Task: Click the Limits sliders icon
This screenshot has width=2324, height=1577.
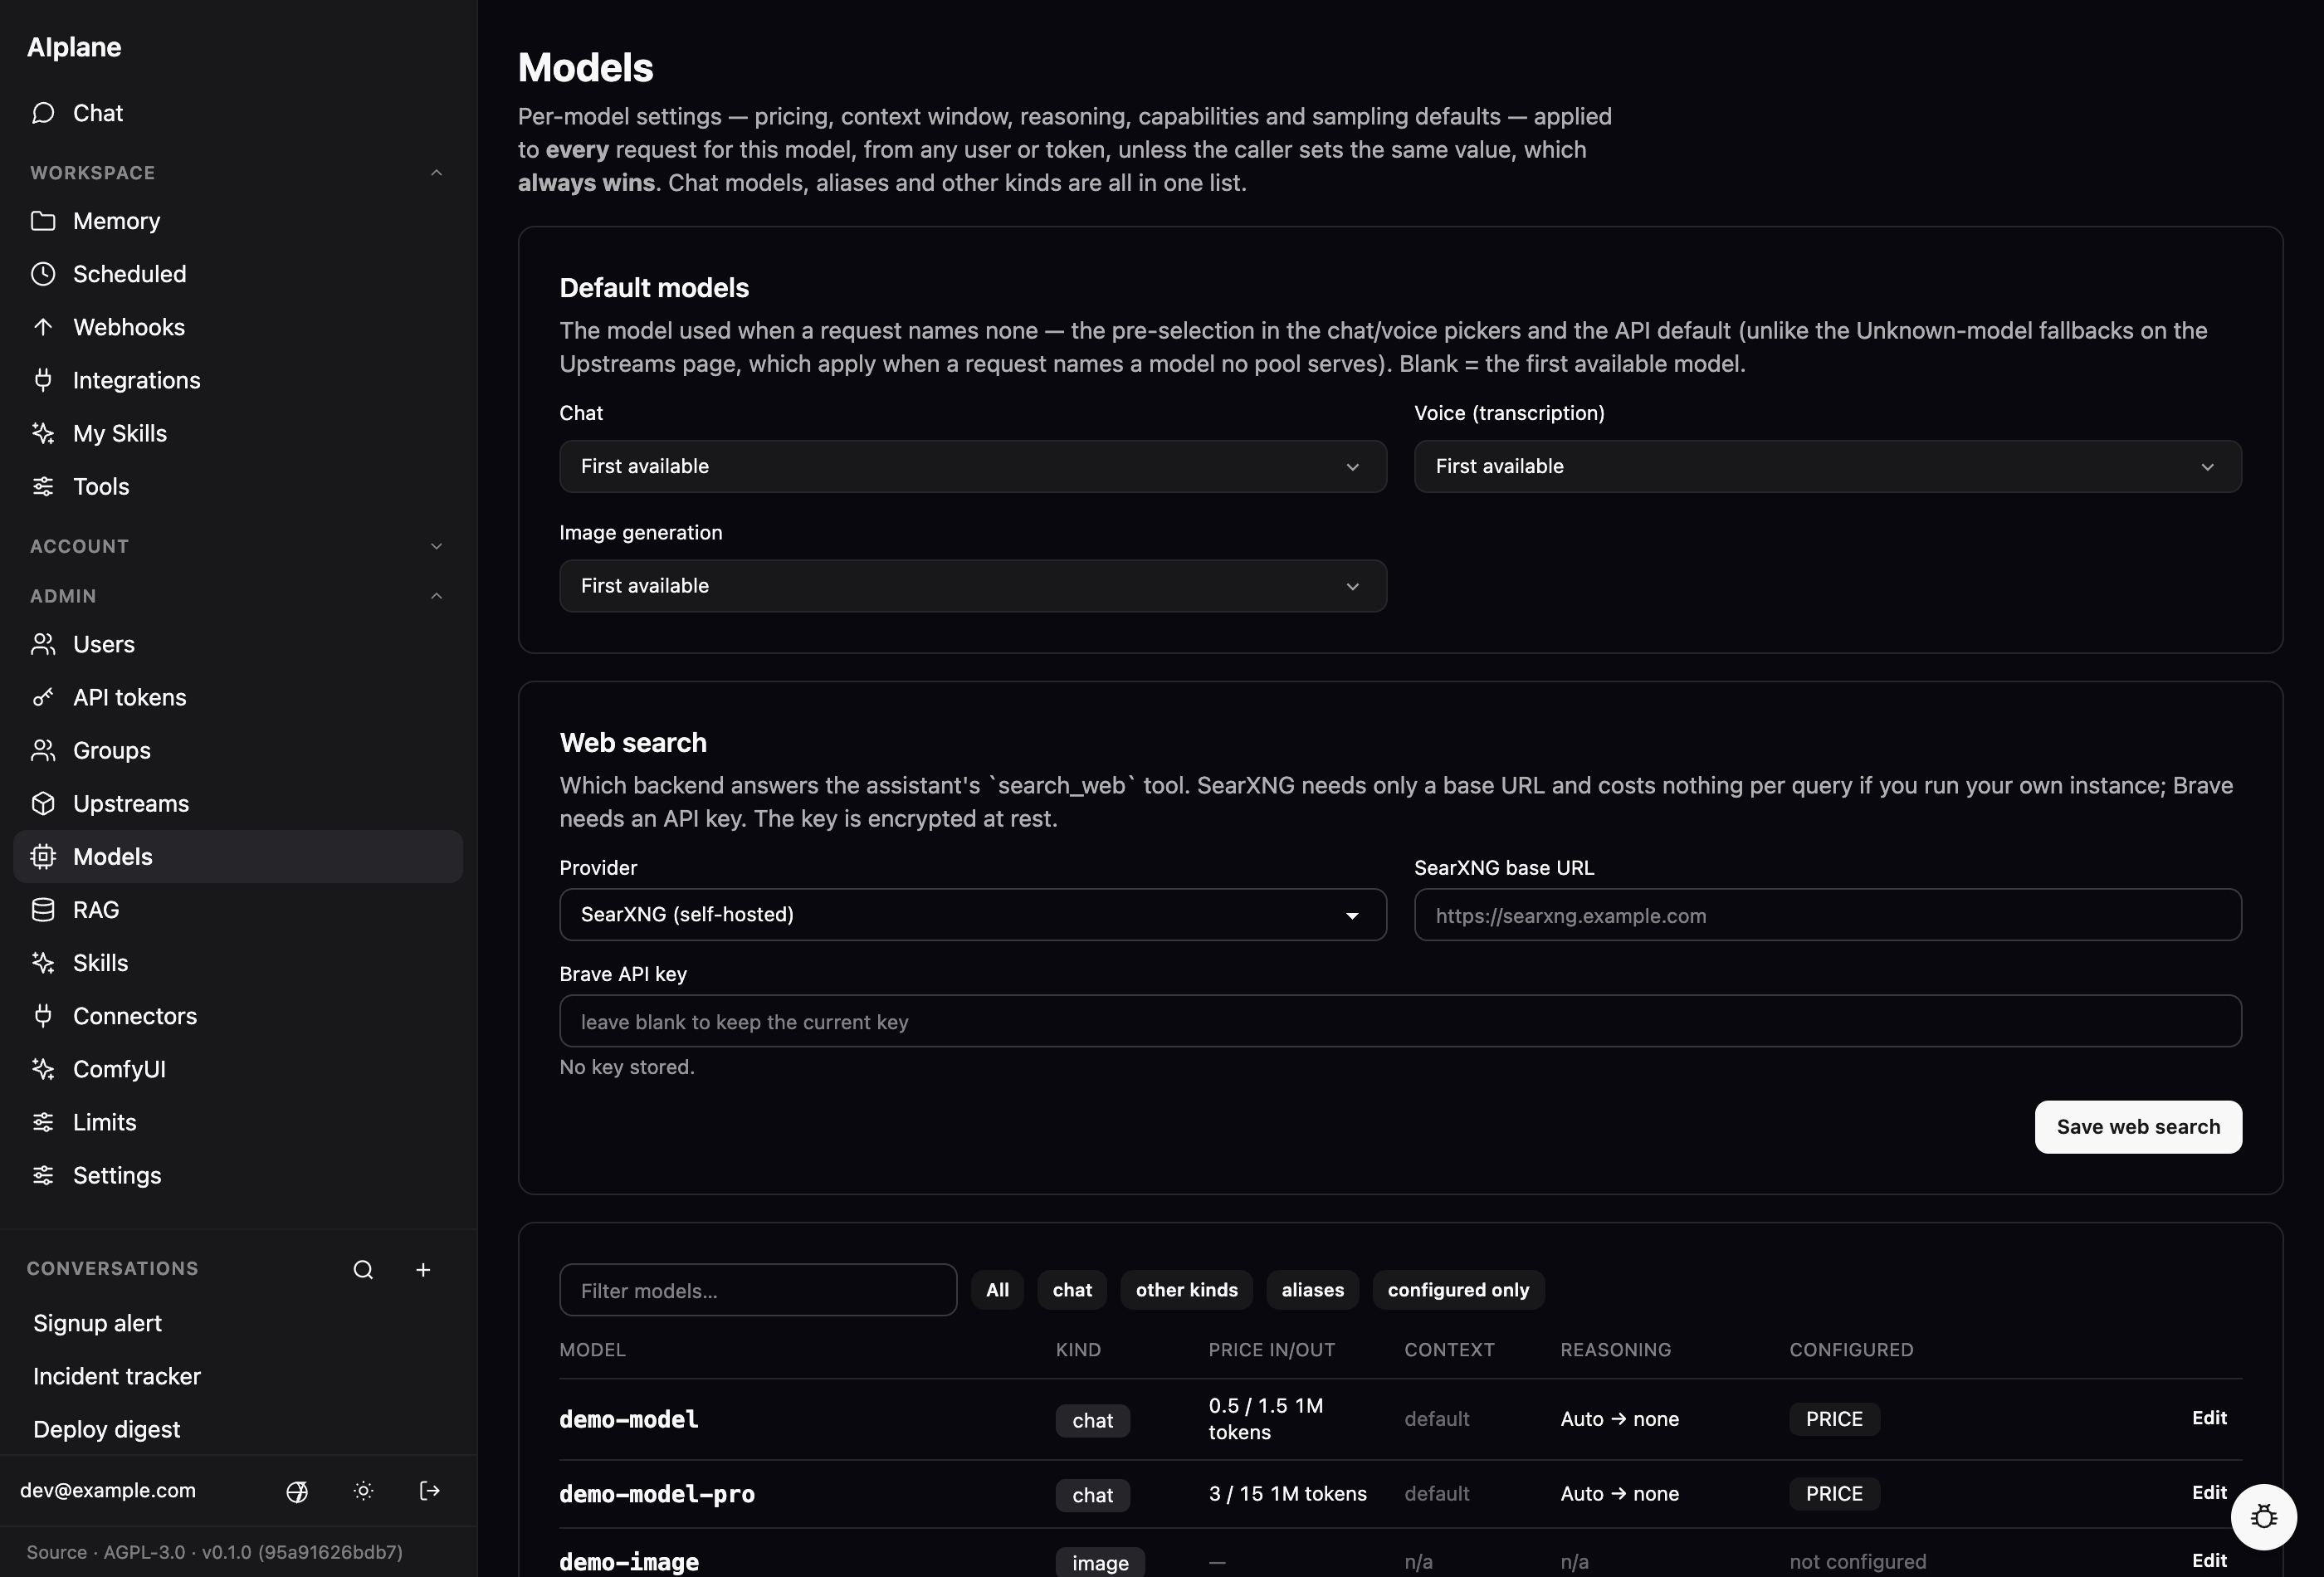Action: (x=43, y=1121)
